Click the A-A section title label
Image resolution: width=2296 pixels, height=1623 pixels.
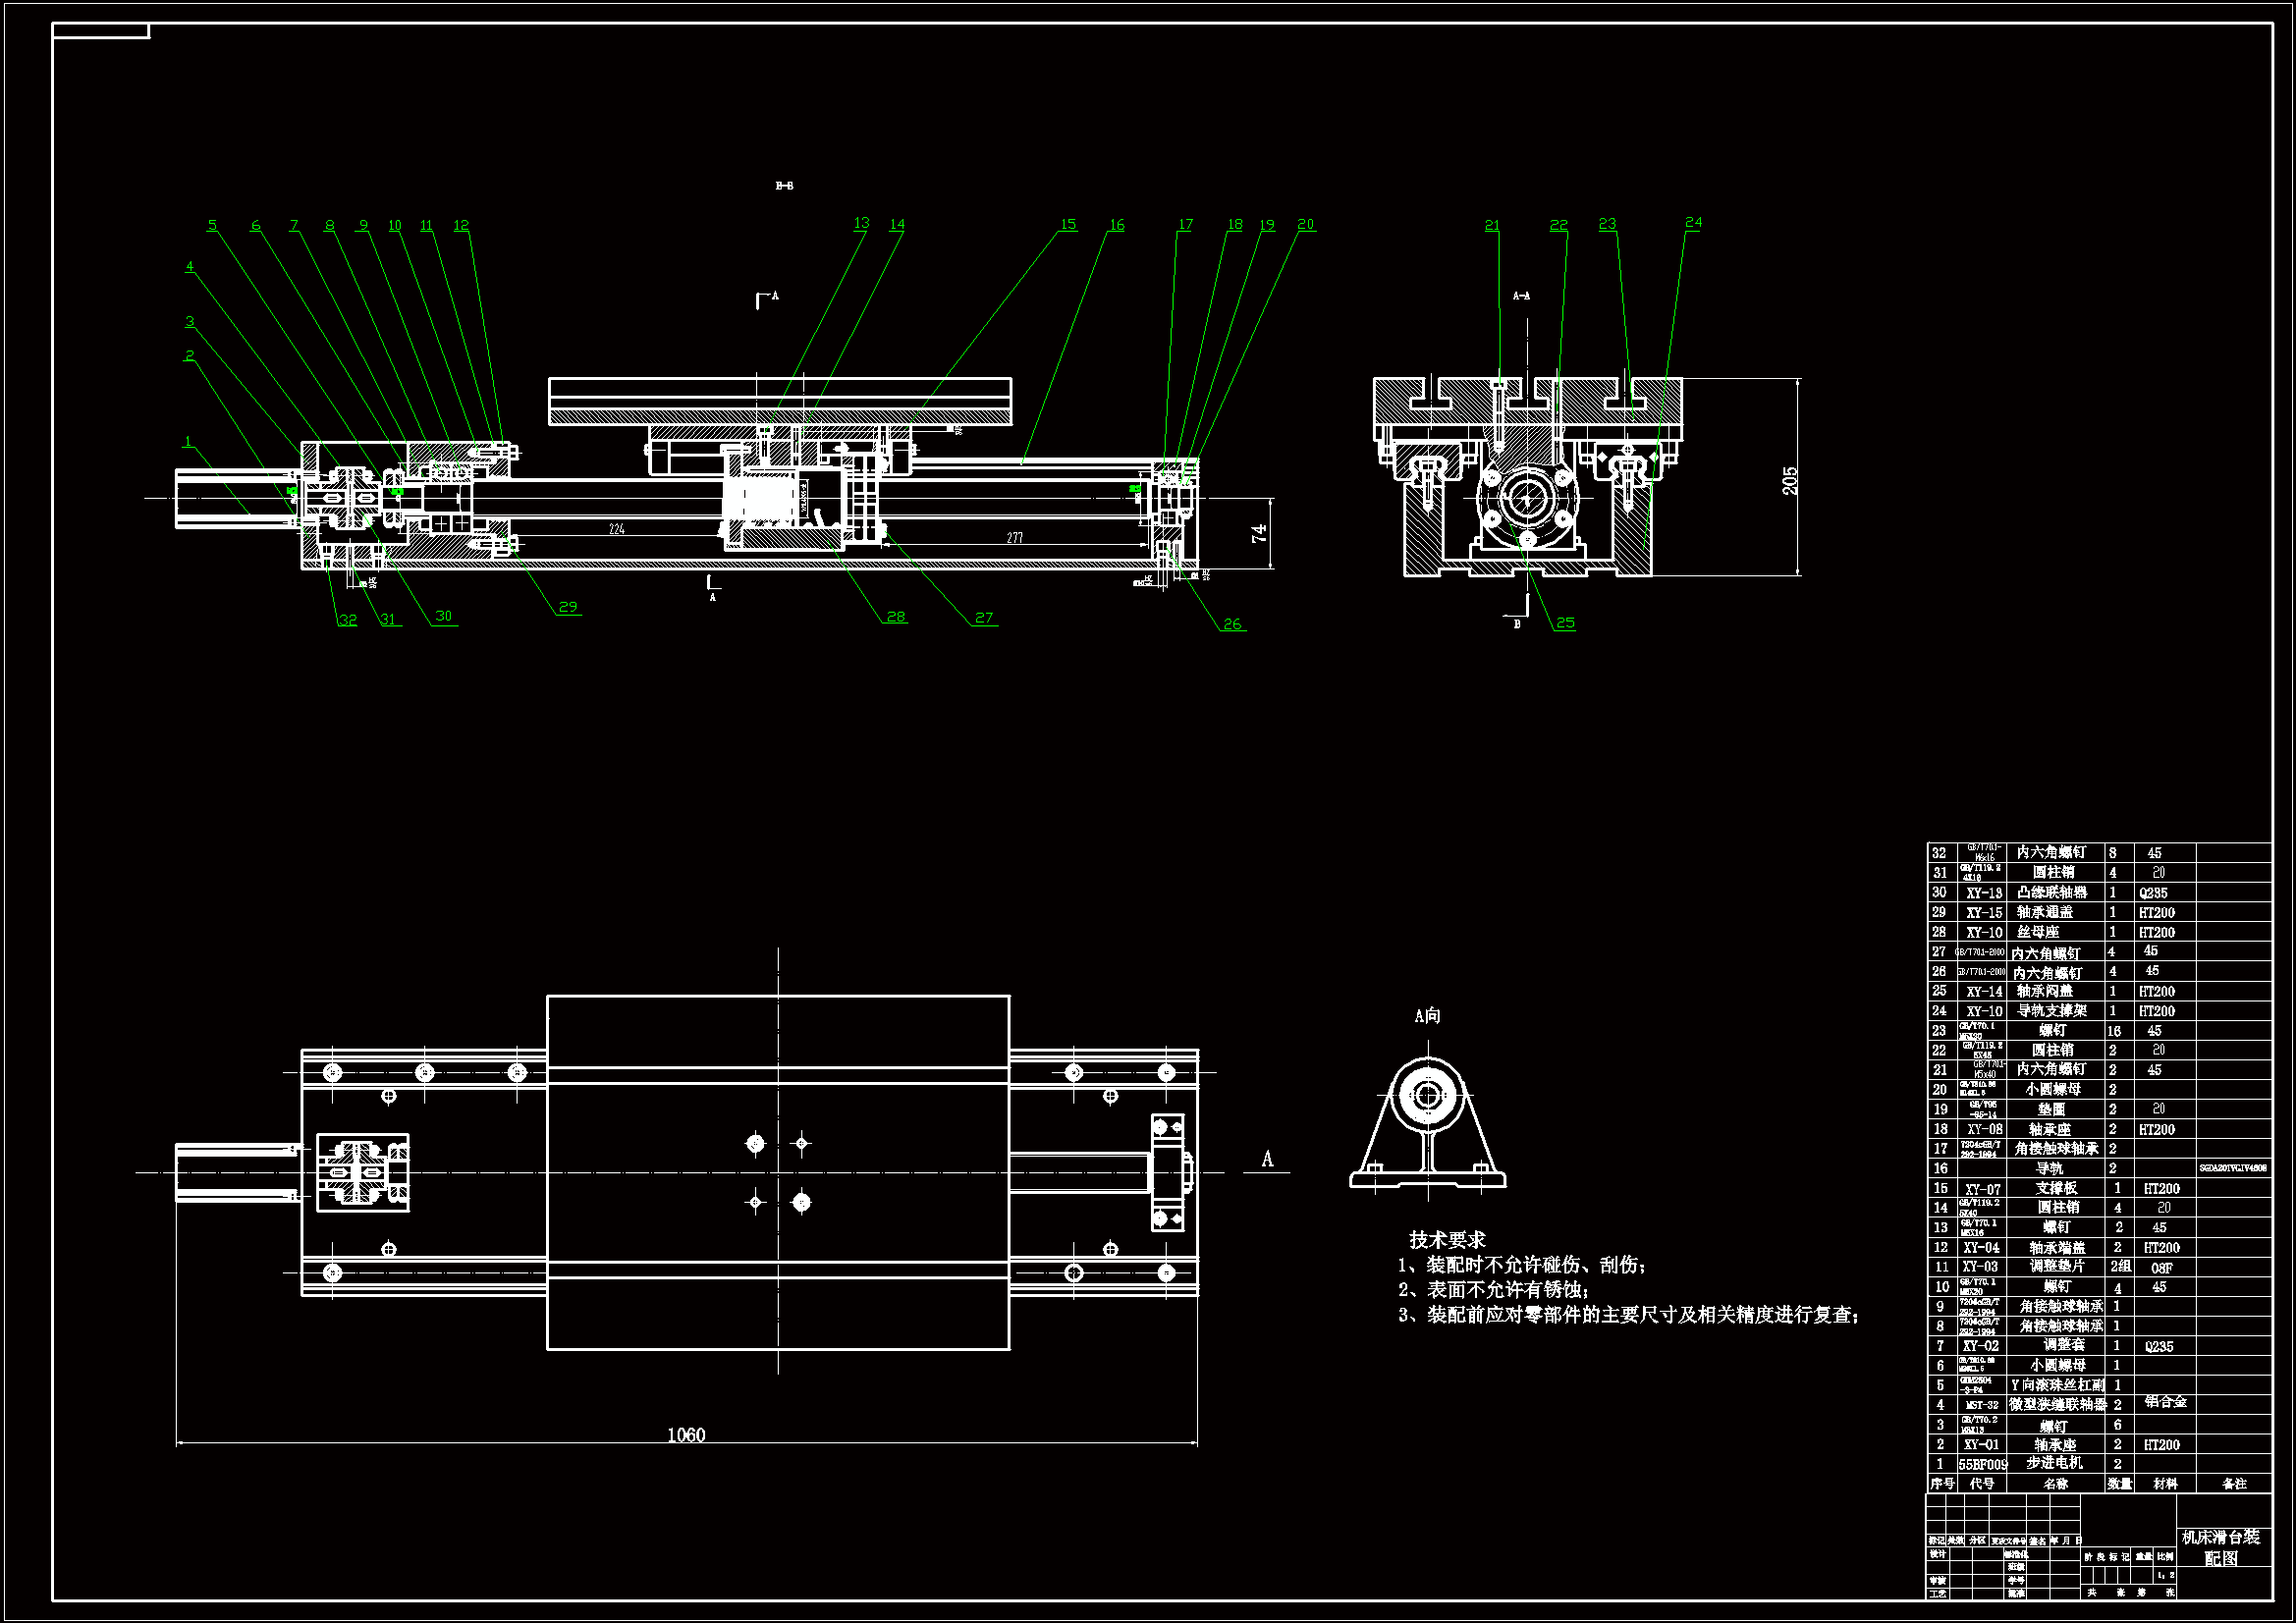point(1521,296)
